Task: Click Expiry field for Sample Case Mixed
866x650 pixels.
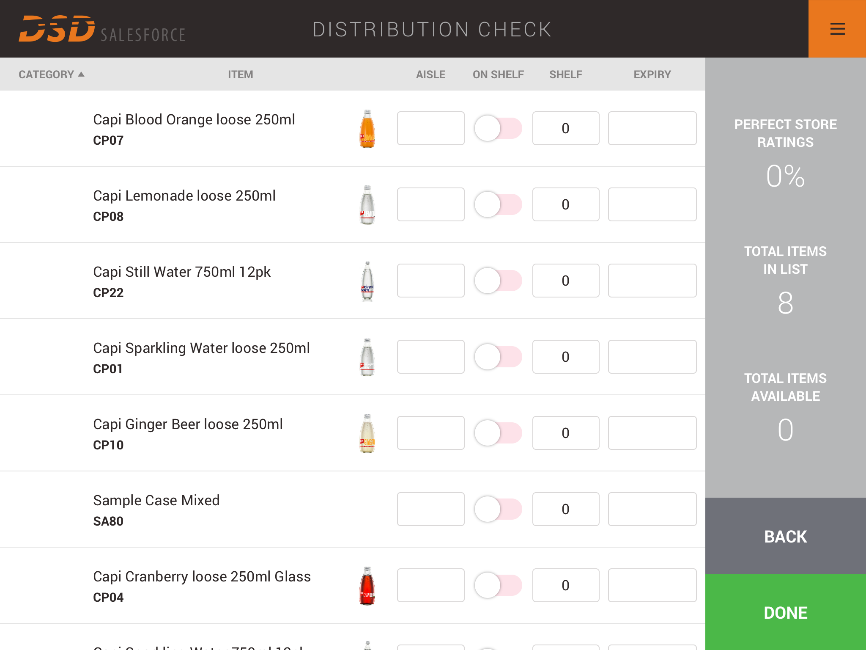Action: coord(652,509)
